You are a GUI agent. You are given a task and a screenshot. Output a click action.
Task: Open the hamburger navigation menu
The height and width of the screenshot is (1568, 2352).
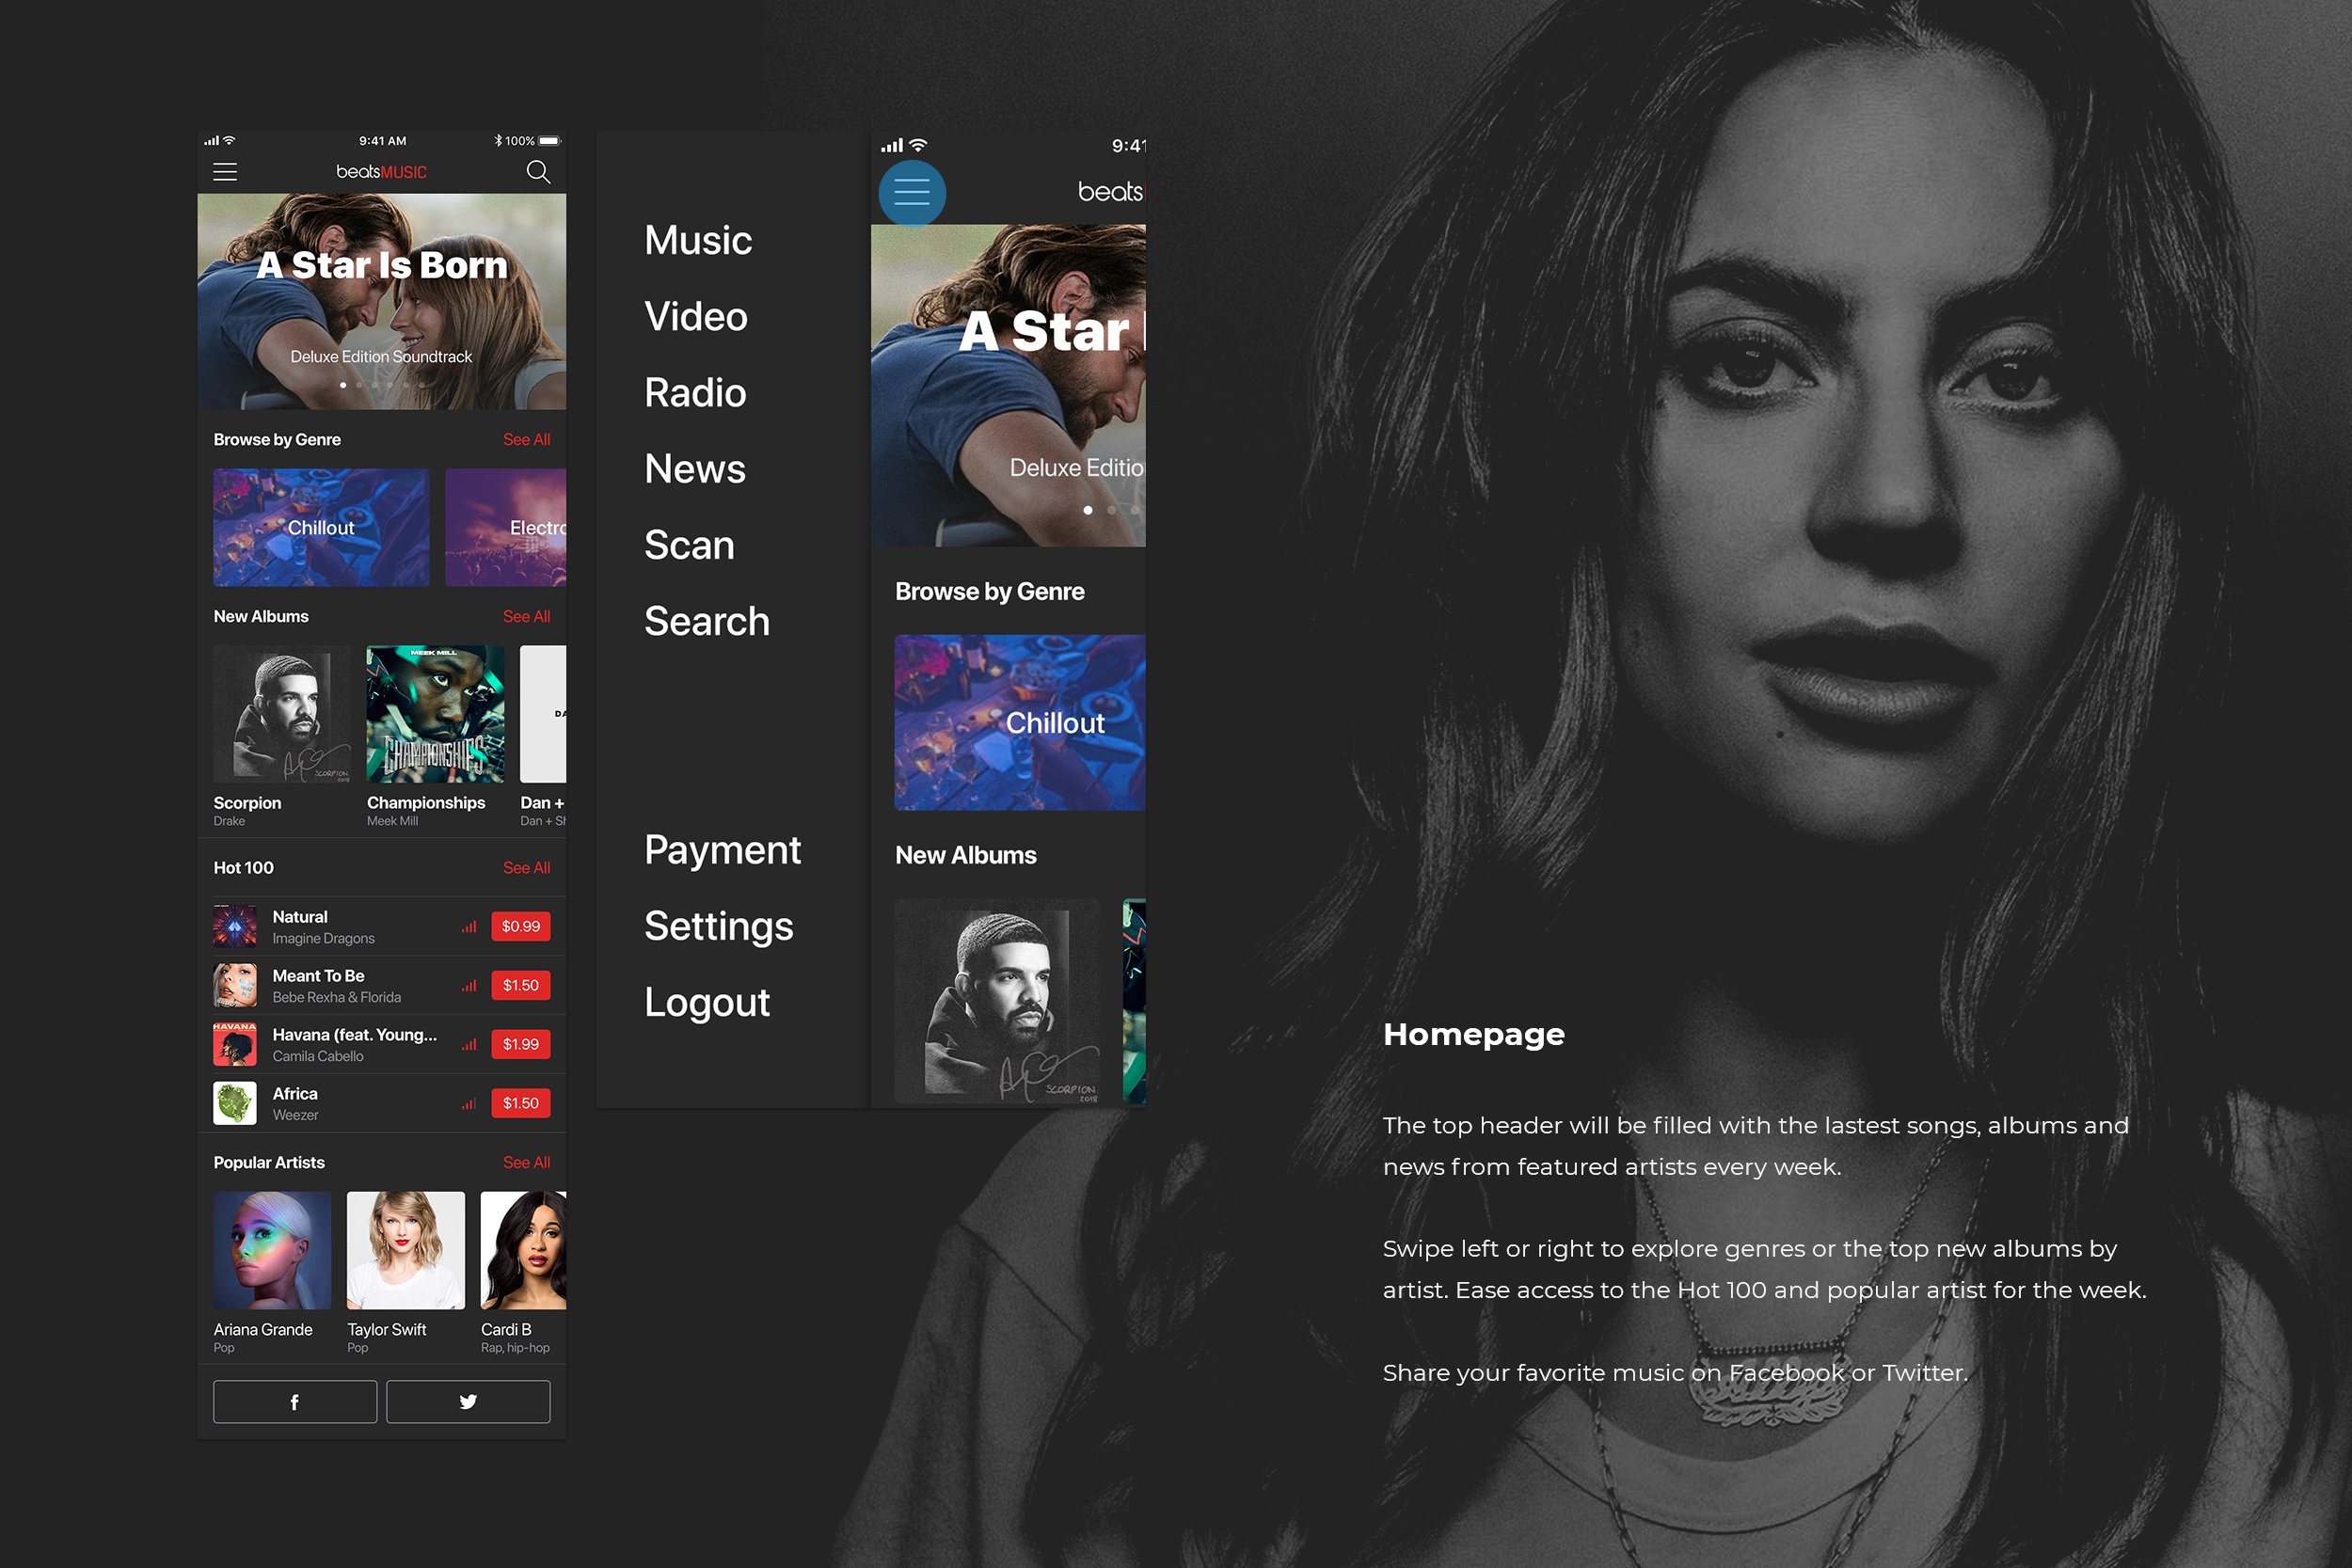click(225, 172)
